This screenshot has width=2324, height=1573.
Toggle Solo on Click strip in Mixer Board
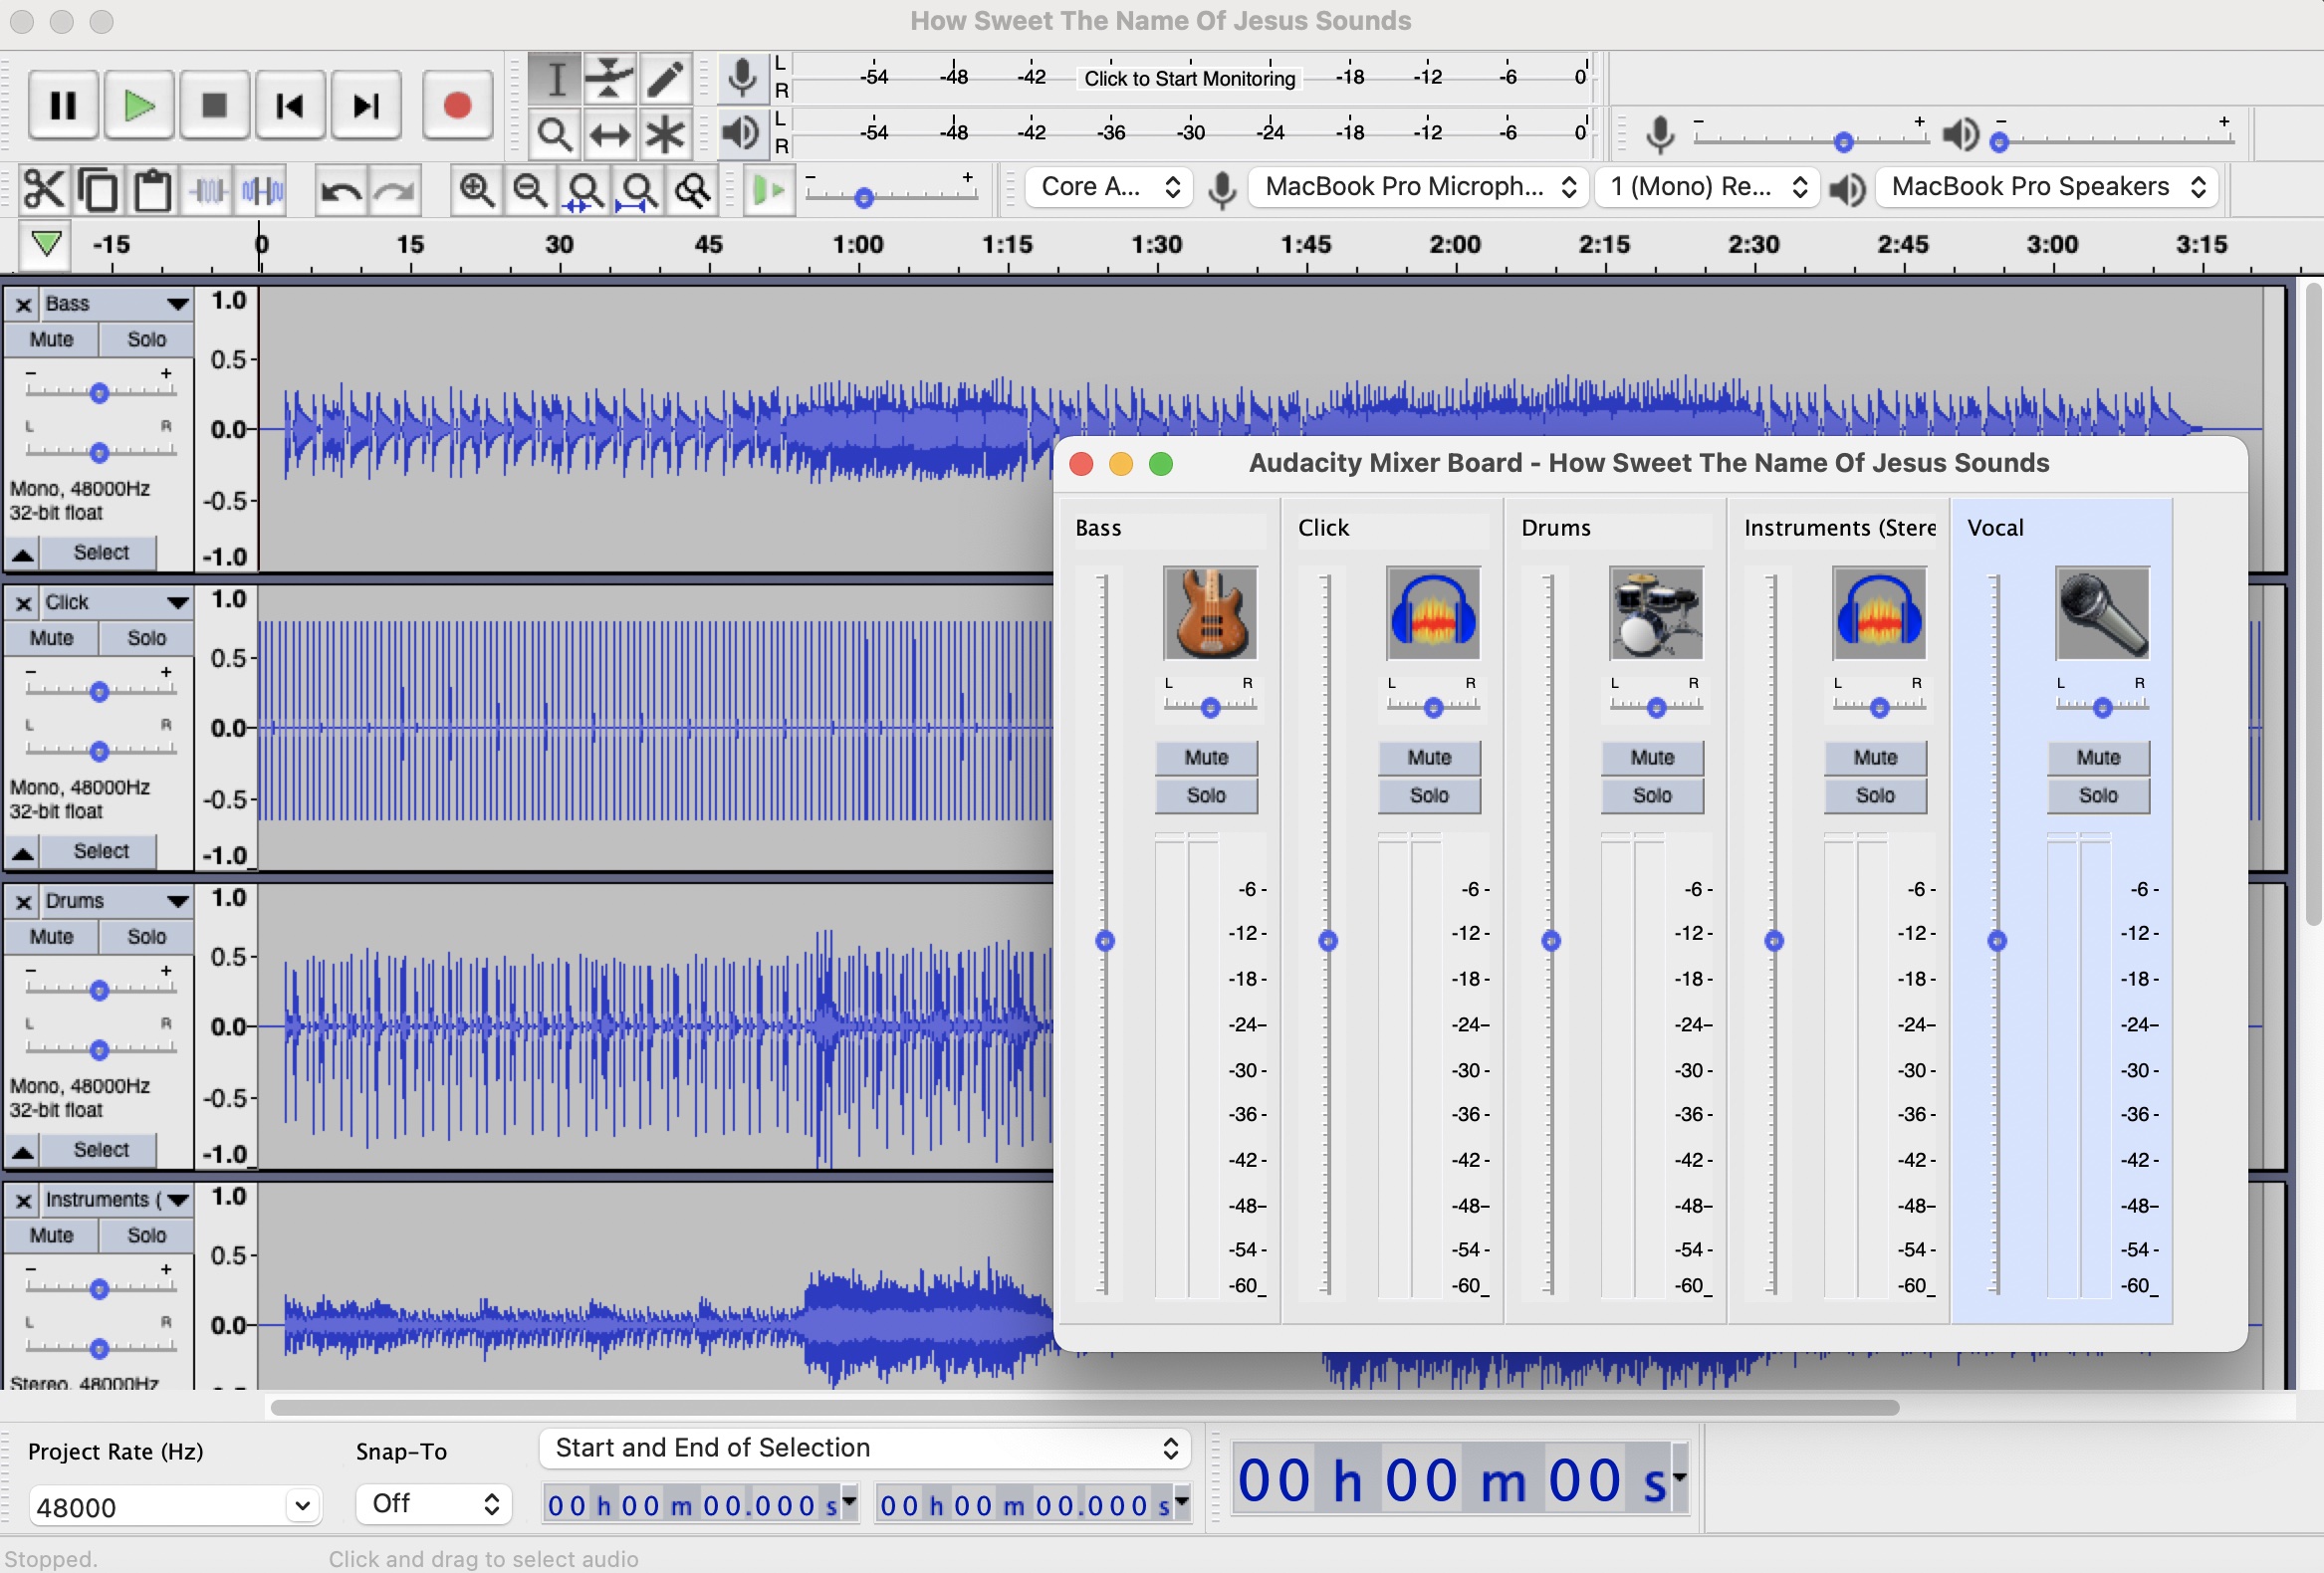pyautogui.click(x=1429, y=796)
